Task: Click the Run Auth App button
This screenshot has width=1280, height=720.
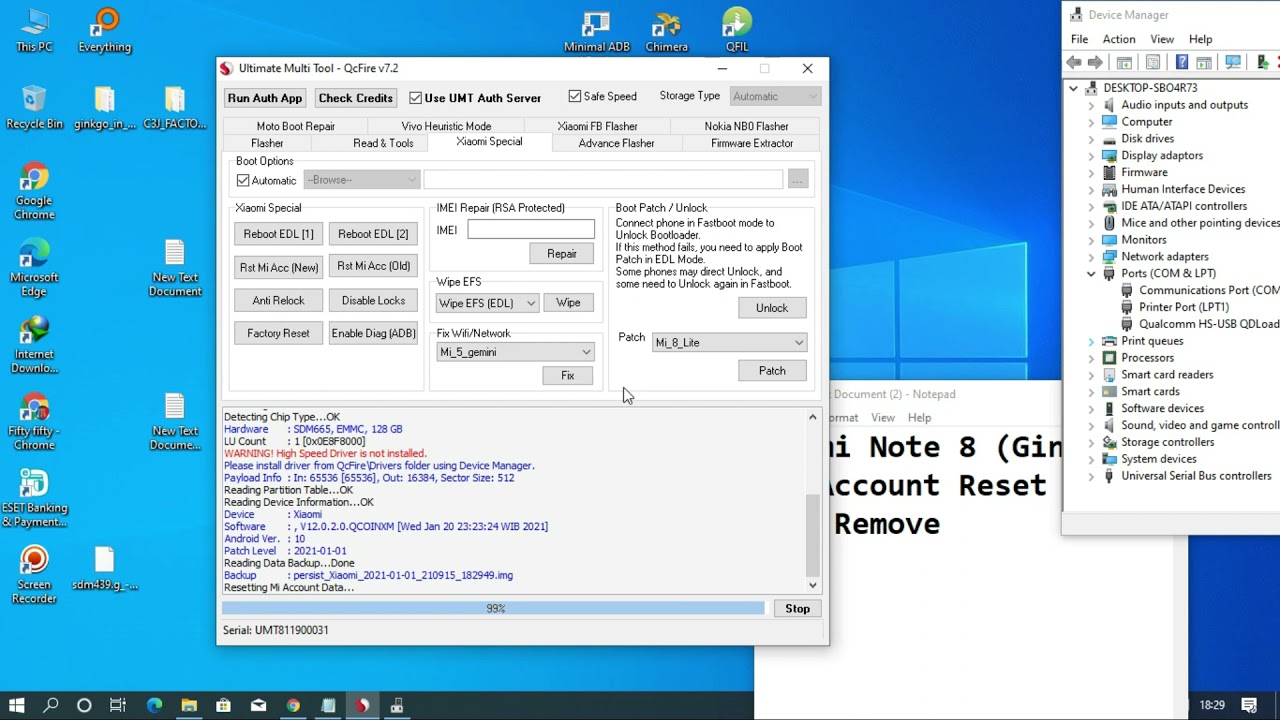Action: click(265, 98)
